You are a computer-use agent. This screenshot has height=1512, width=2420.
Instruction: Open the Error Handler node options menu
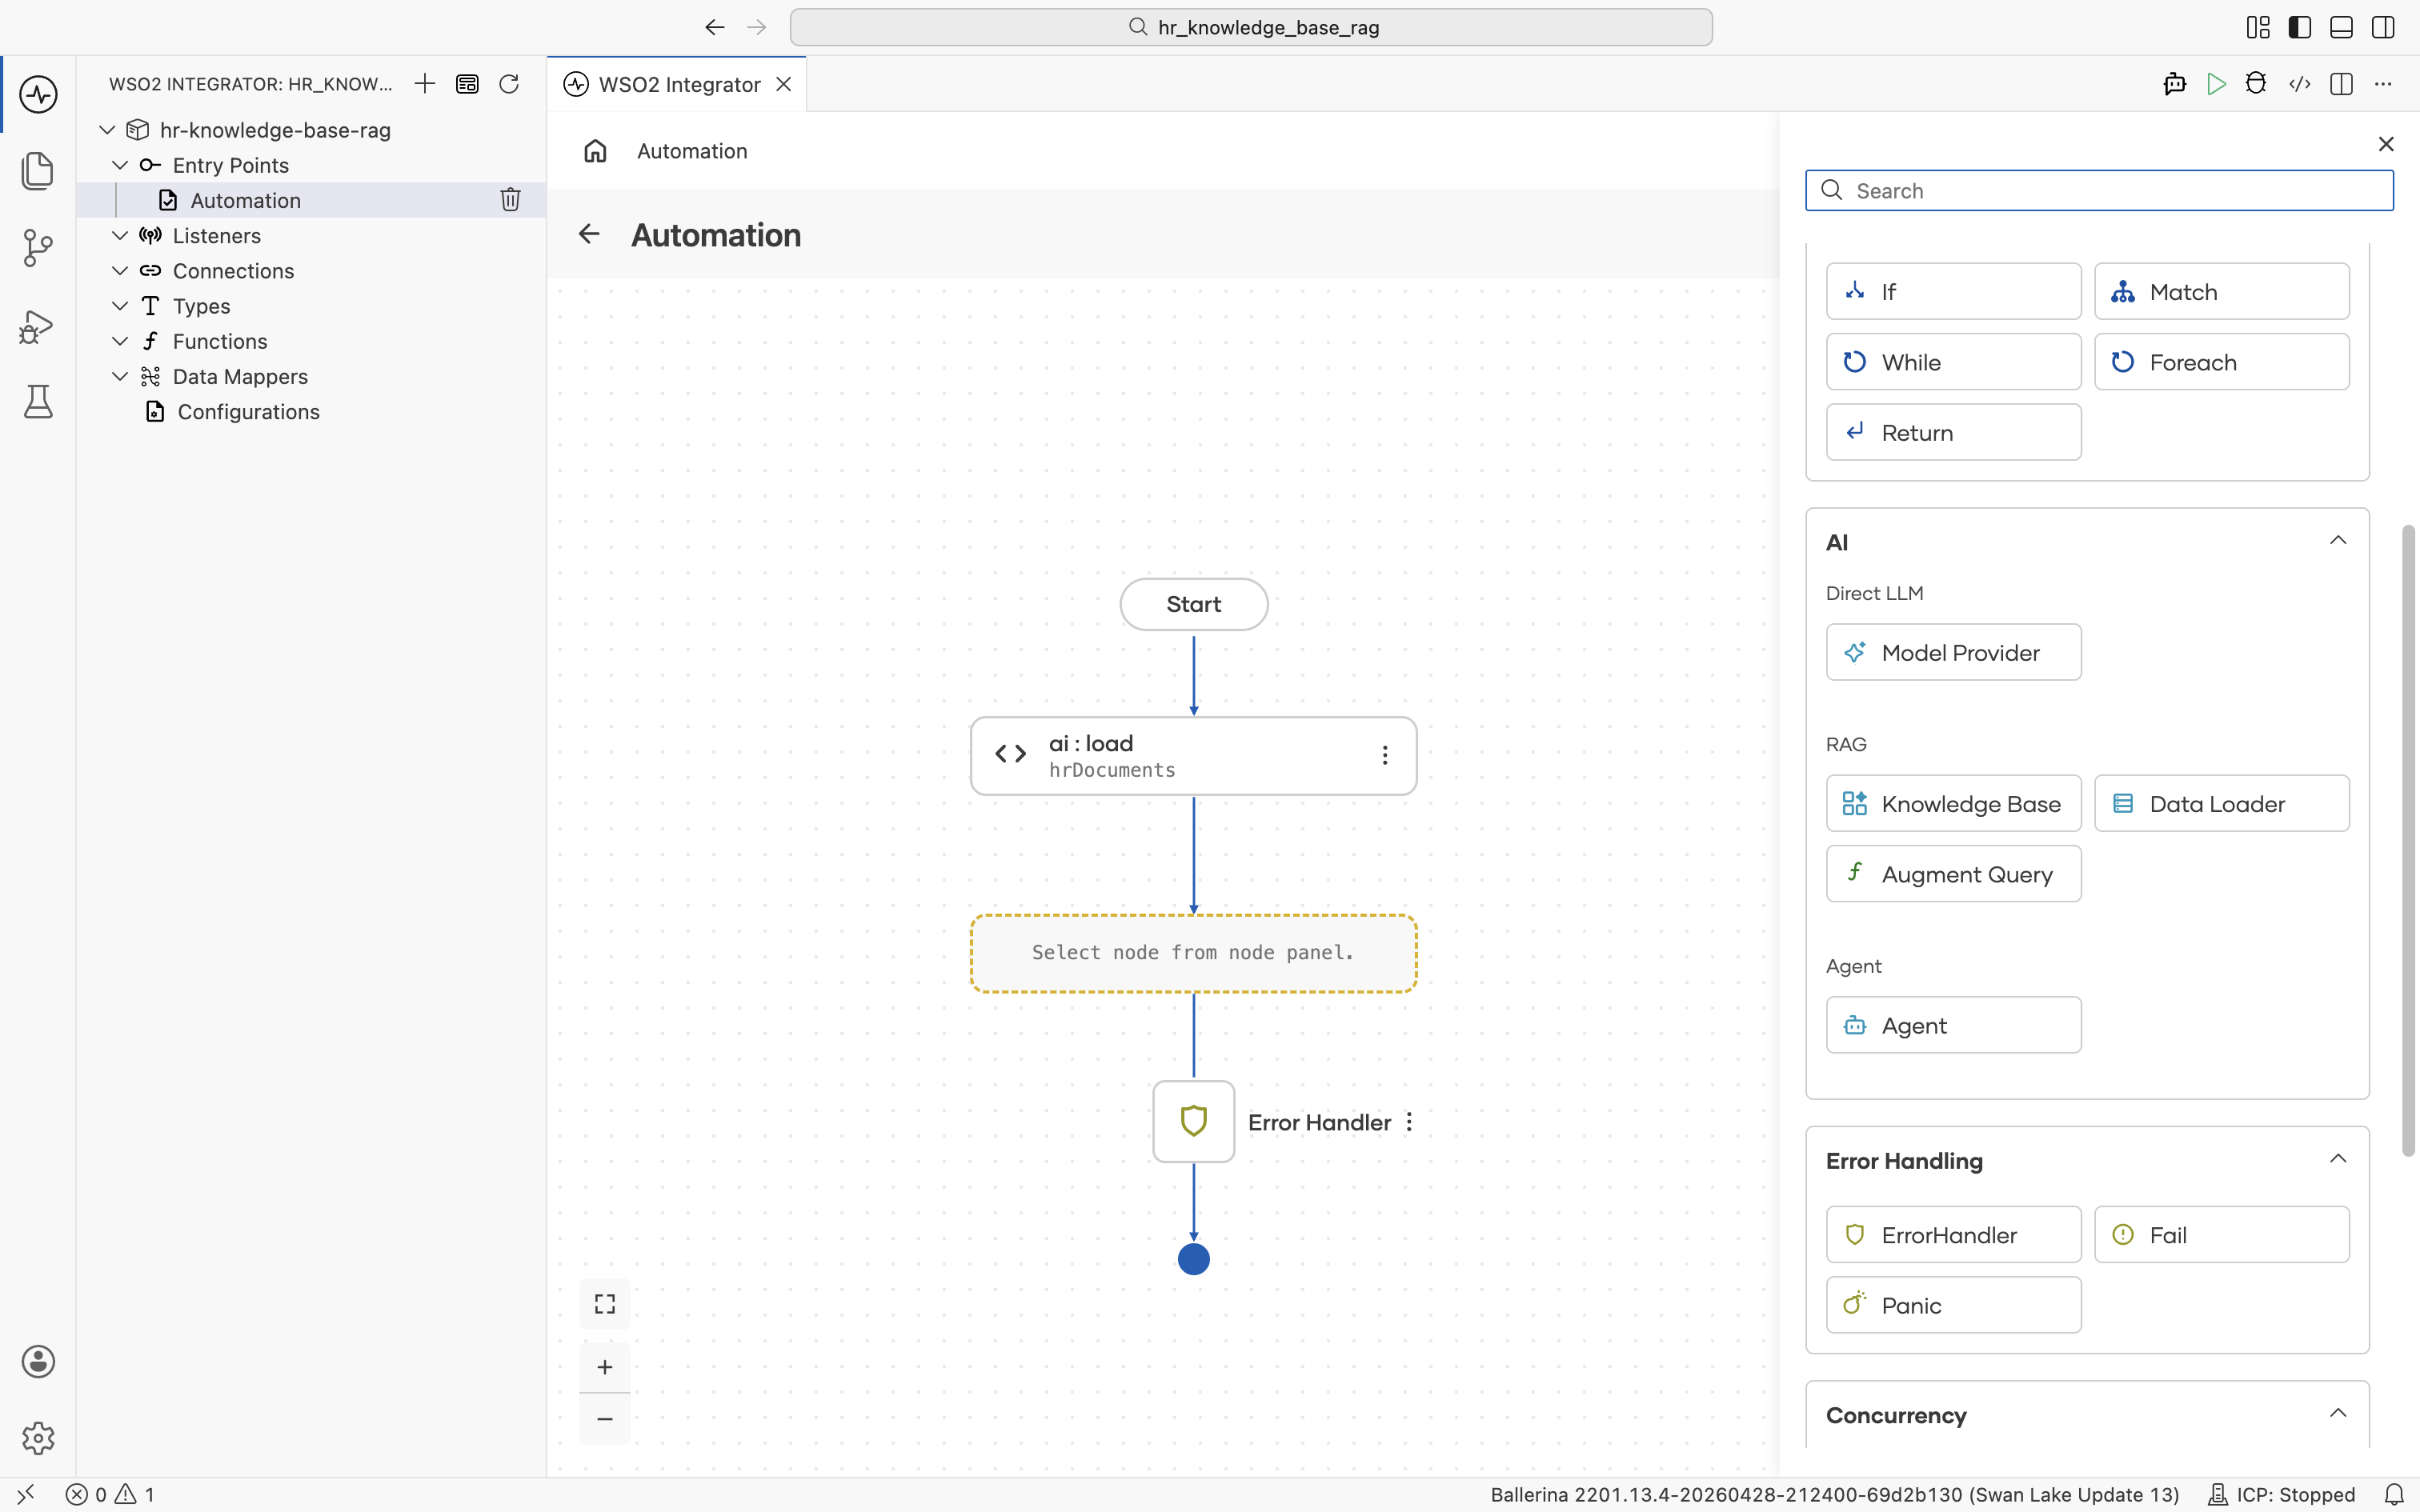(1409, 1122)
